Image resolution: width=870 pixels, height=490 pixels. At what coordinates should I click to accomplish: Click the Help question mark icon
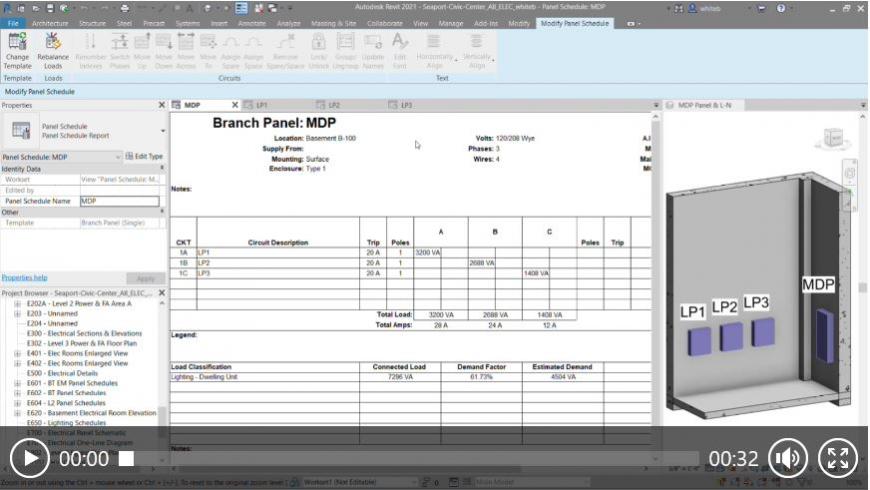(781, 8)
